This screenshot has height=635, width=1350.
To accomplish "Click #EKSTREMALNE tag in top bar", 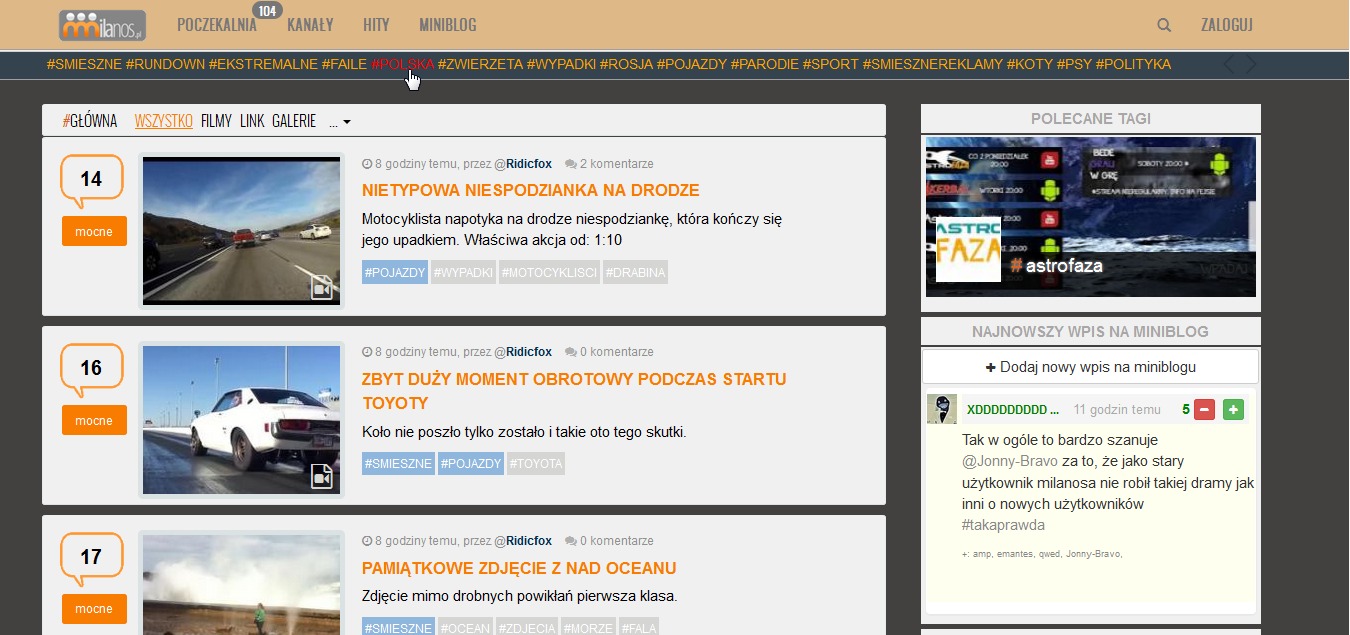I will pyautogui.click(x=263, y=64).
